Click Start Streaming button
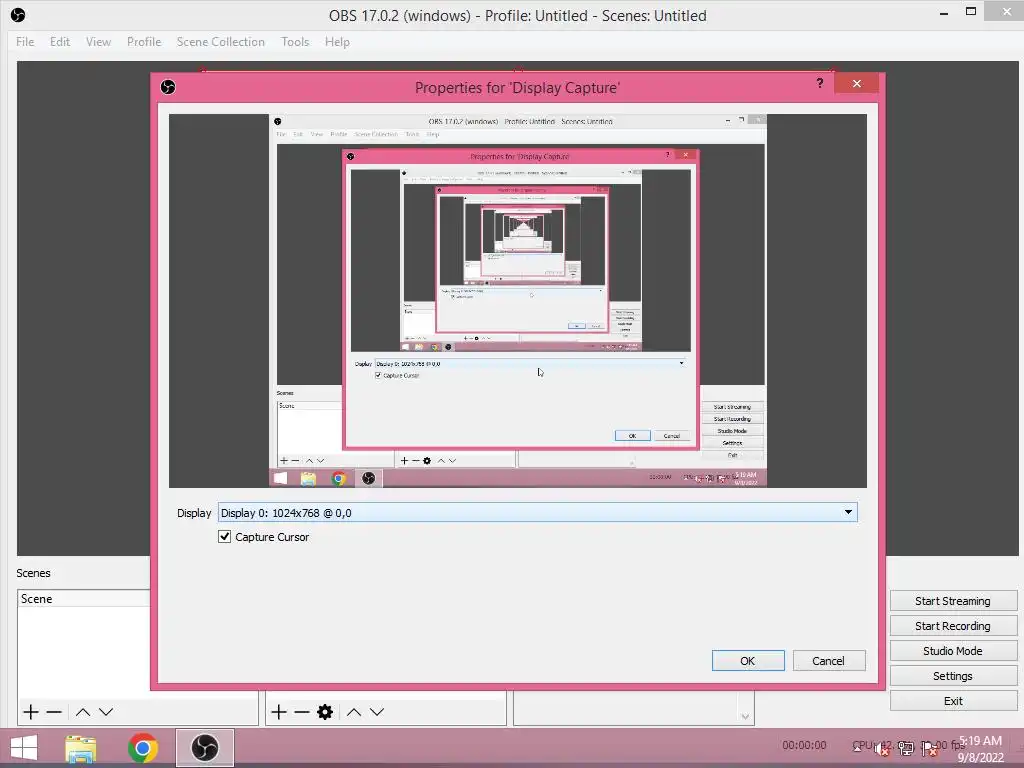The image size is (1024, 768). pos(953,601)
